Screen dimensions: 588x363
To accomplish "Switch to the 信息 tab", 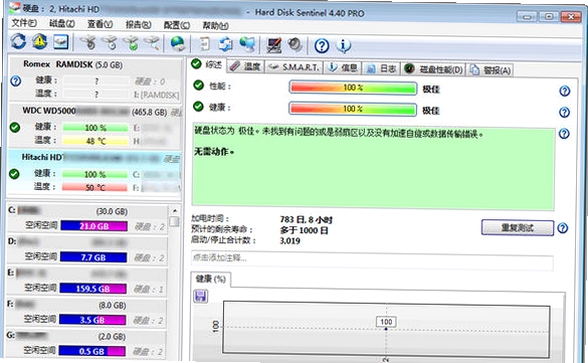I will point(342,68).
